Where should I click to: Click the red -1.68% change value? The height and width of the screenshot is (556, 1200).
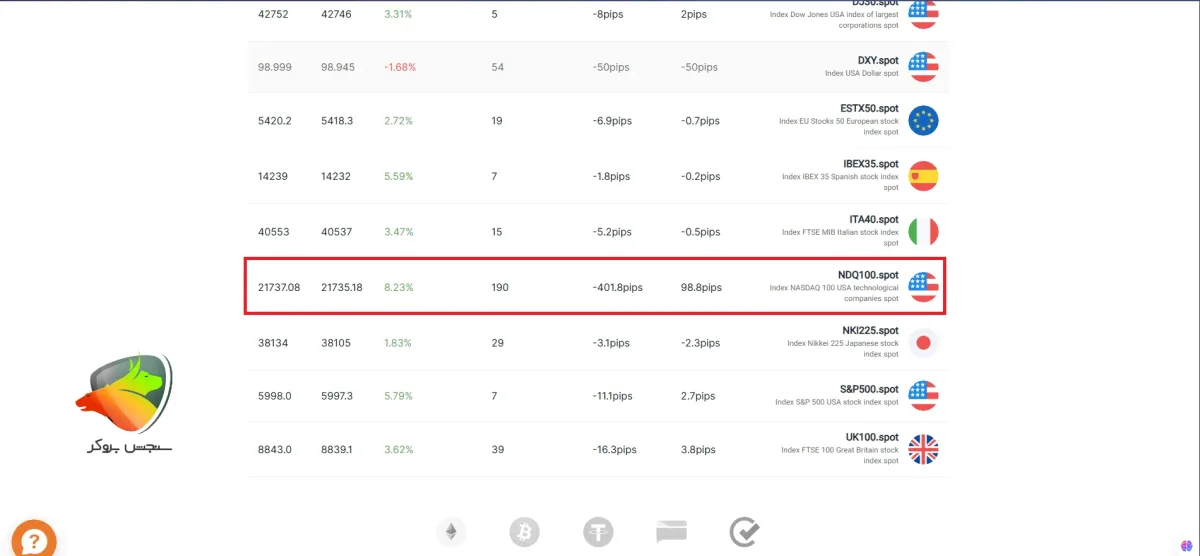point(400,67)
